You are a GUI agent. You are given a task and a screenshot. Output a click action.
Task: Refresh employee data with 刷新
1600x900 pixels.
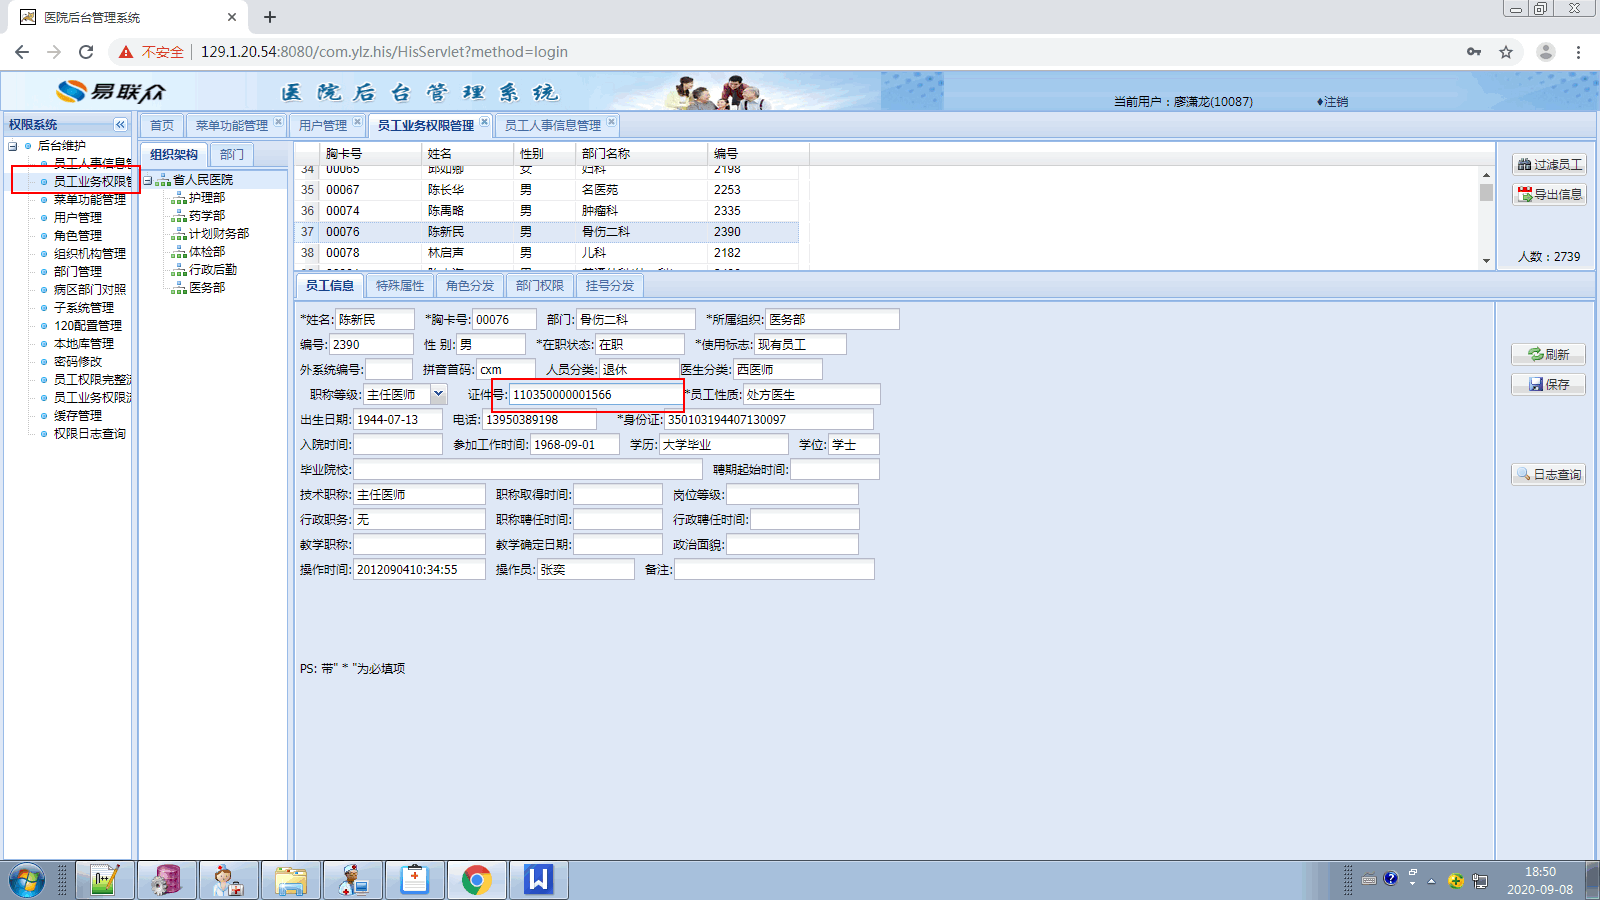click(1548, 355)
